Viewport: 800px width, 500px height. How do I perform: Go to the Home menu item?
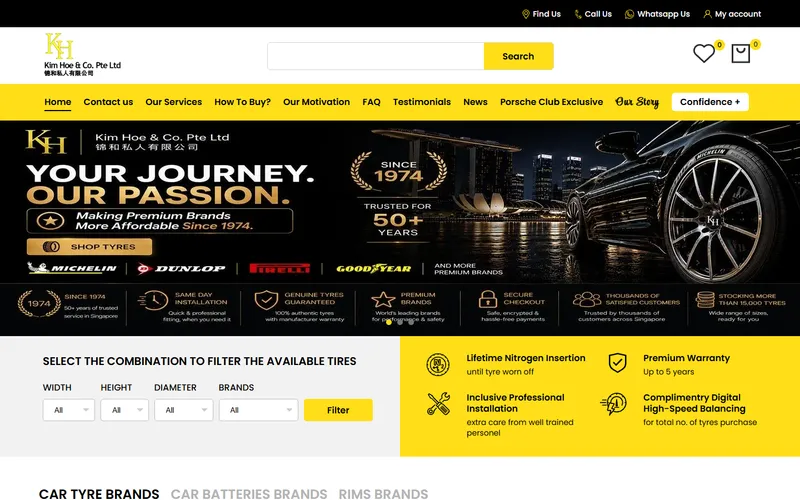[58, 102]
